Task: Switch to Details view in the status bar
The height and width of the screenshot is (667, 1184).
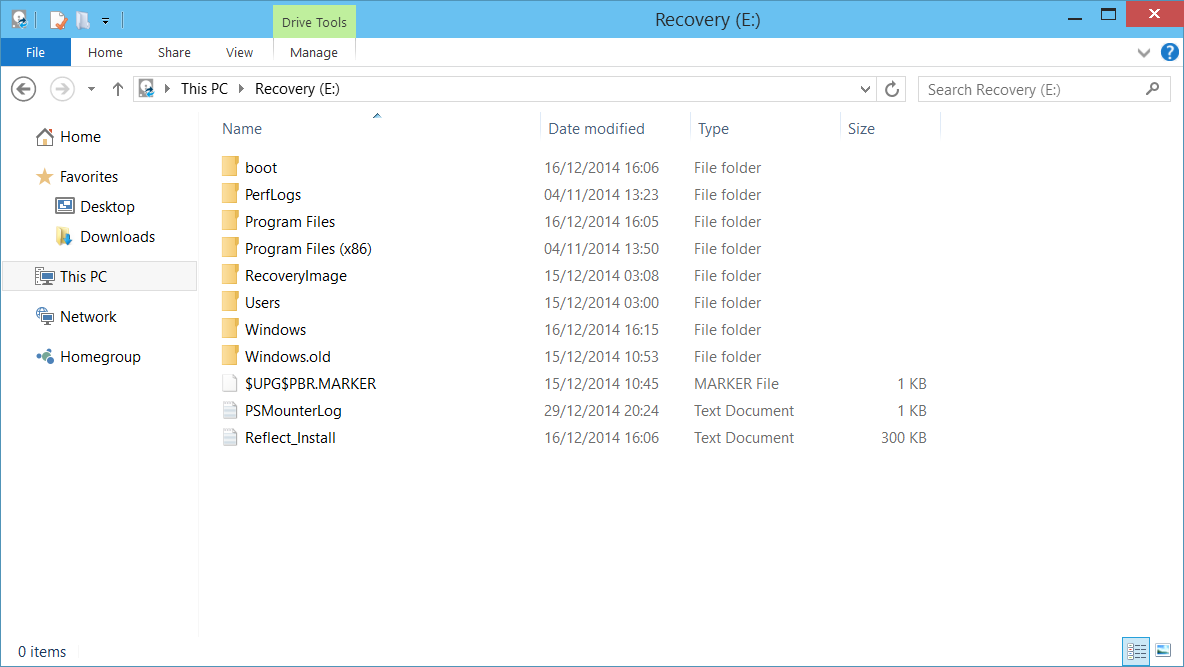Action: point(1136,651)
